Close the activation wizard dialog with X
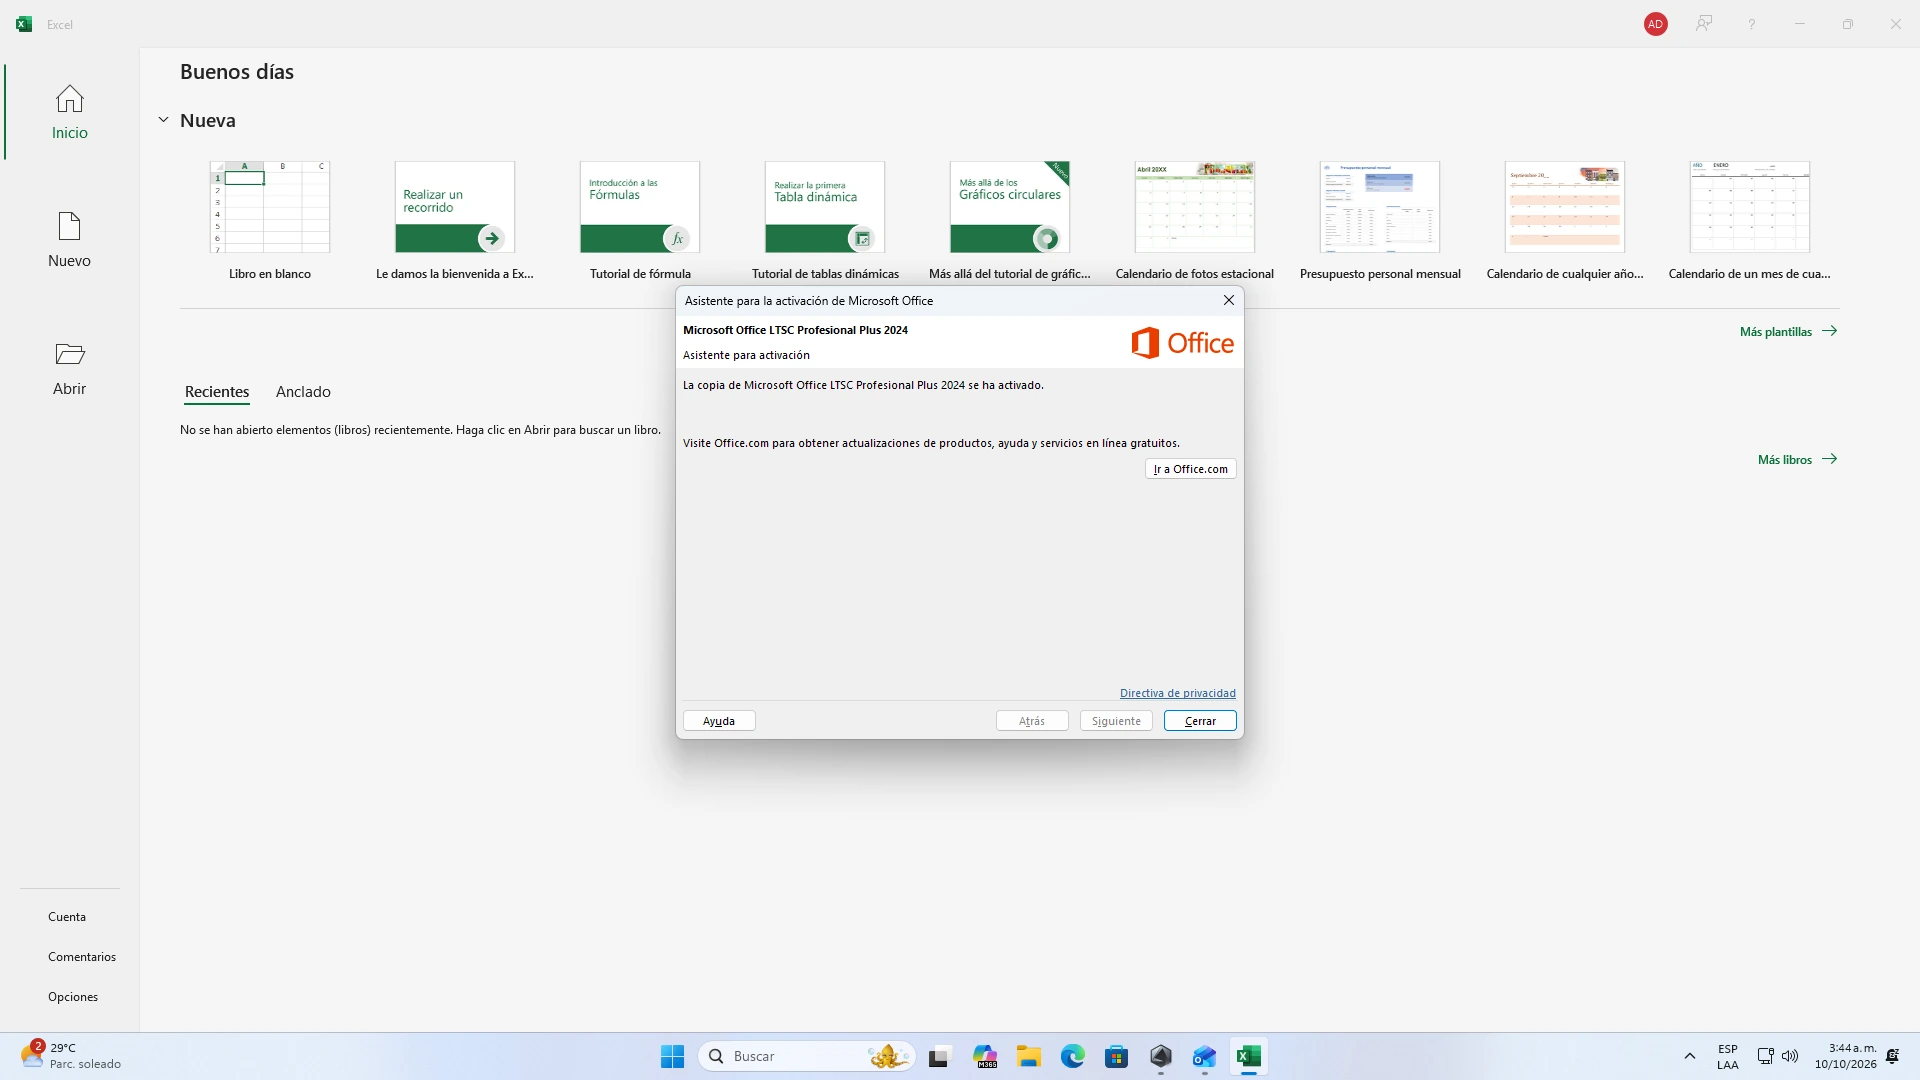 (1228, 300)
